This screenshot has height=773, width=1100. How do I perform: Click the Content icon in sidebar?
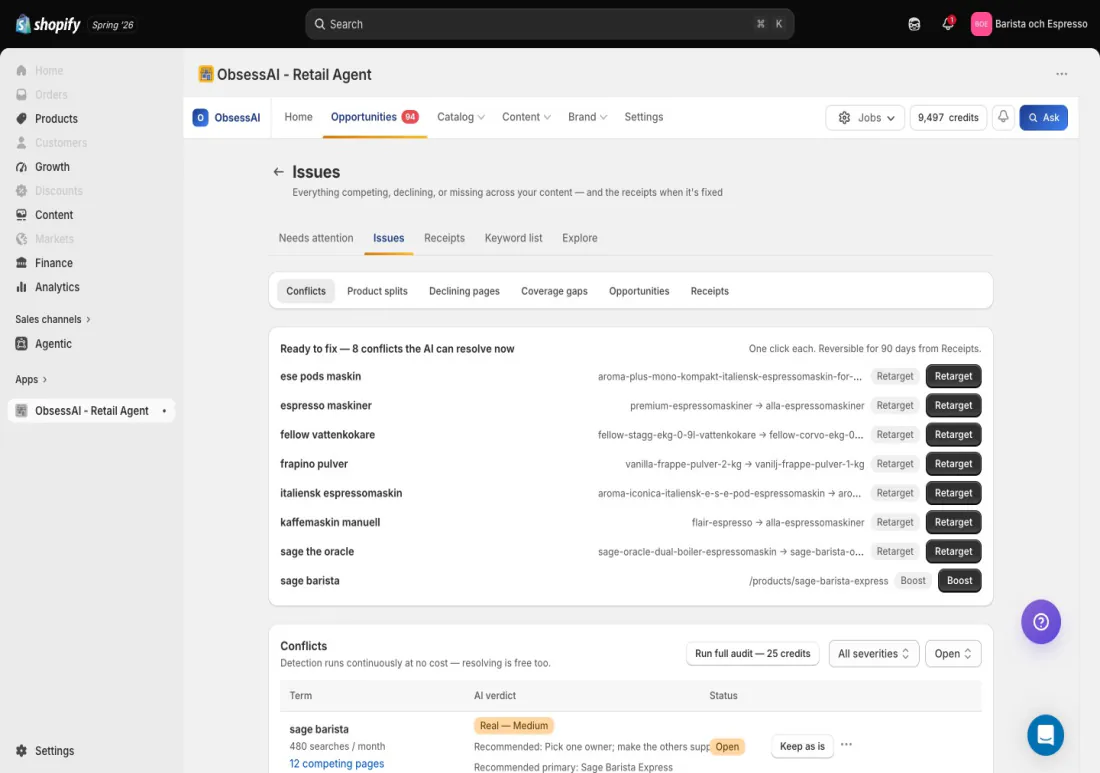click(x=21, y=215)
